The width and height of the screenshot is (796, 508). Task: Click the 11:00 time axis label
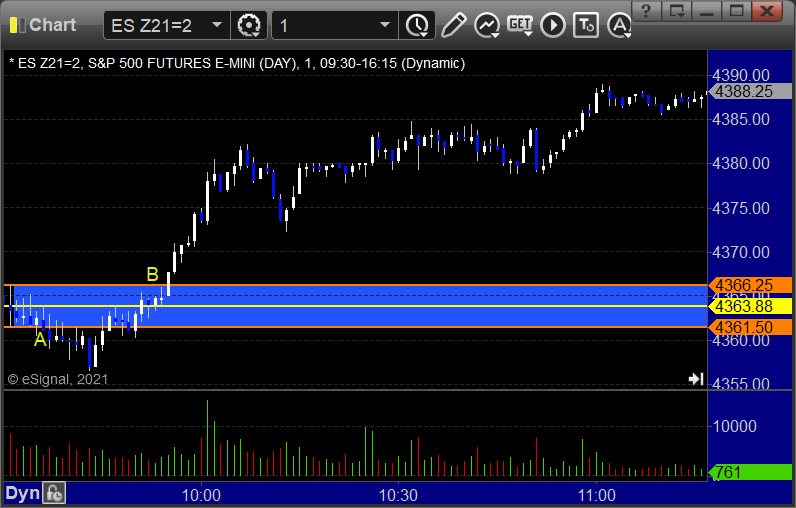click(x=596, y=495)
